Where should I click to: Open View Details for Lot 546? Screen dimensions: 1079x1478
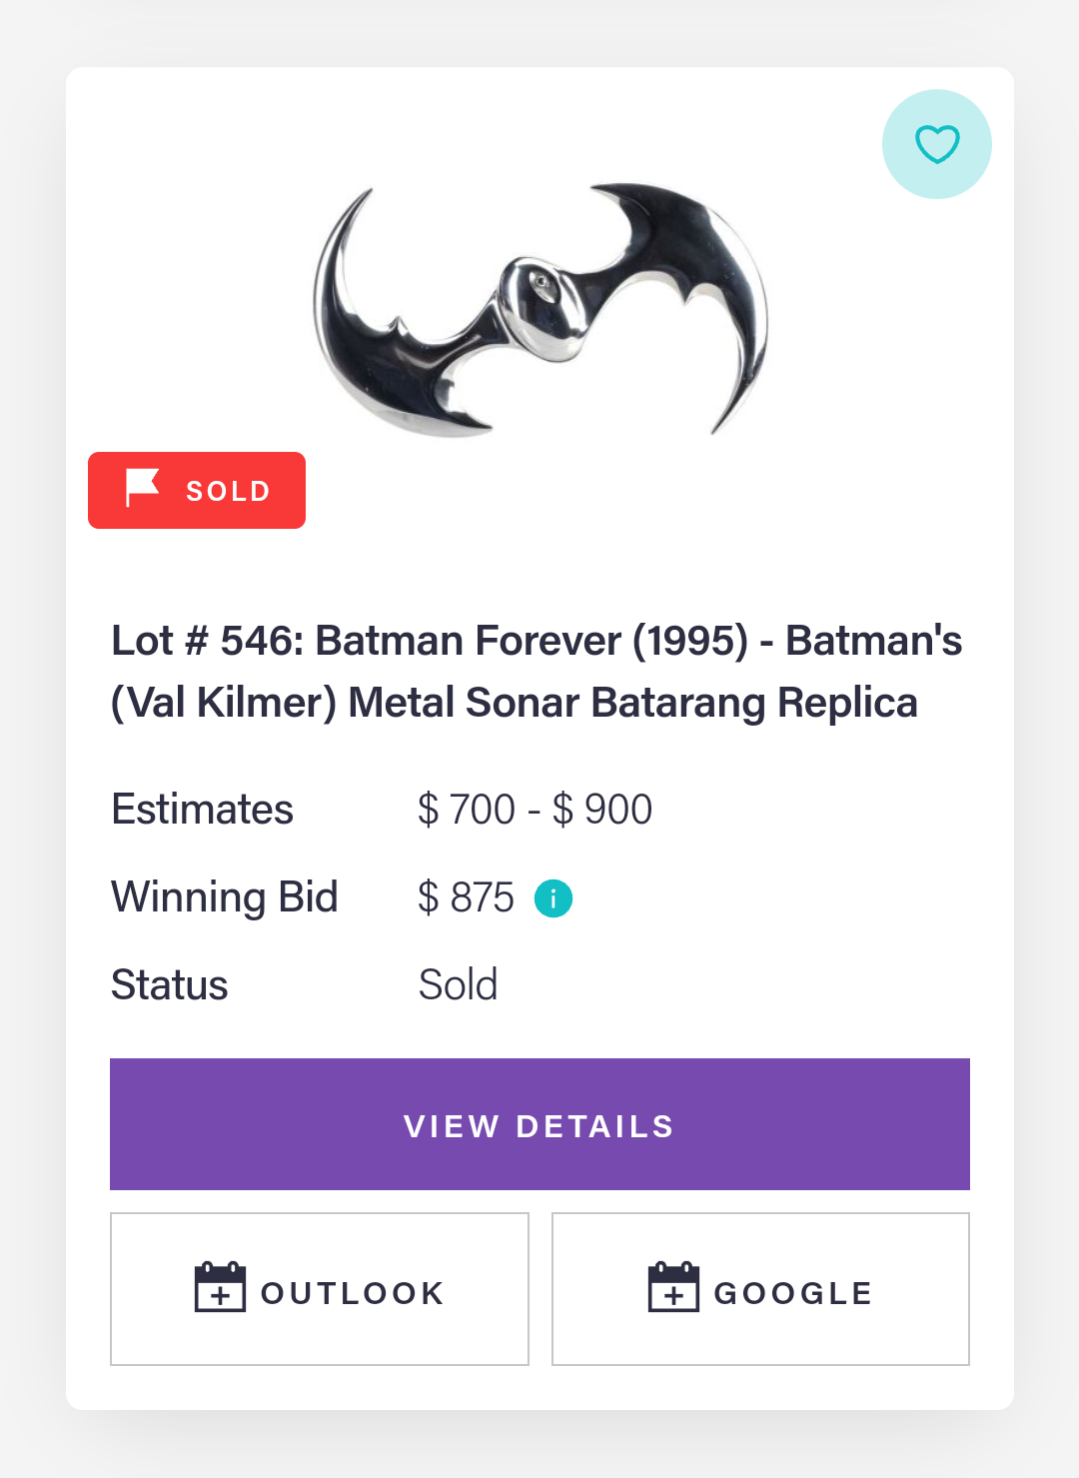(x=540, y=1124)
